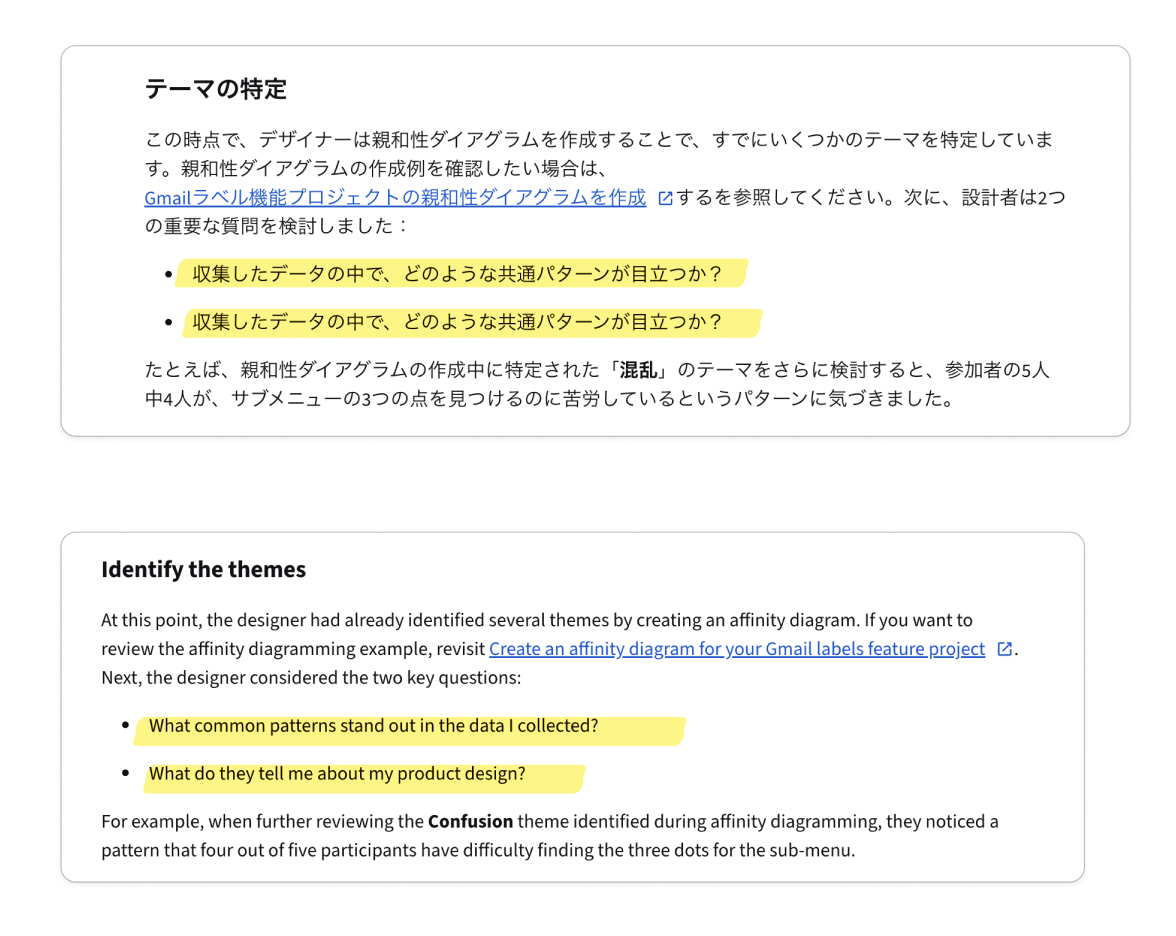
Task: Click the テーマの特定 heading
Action: pos(215,90)
